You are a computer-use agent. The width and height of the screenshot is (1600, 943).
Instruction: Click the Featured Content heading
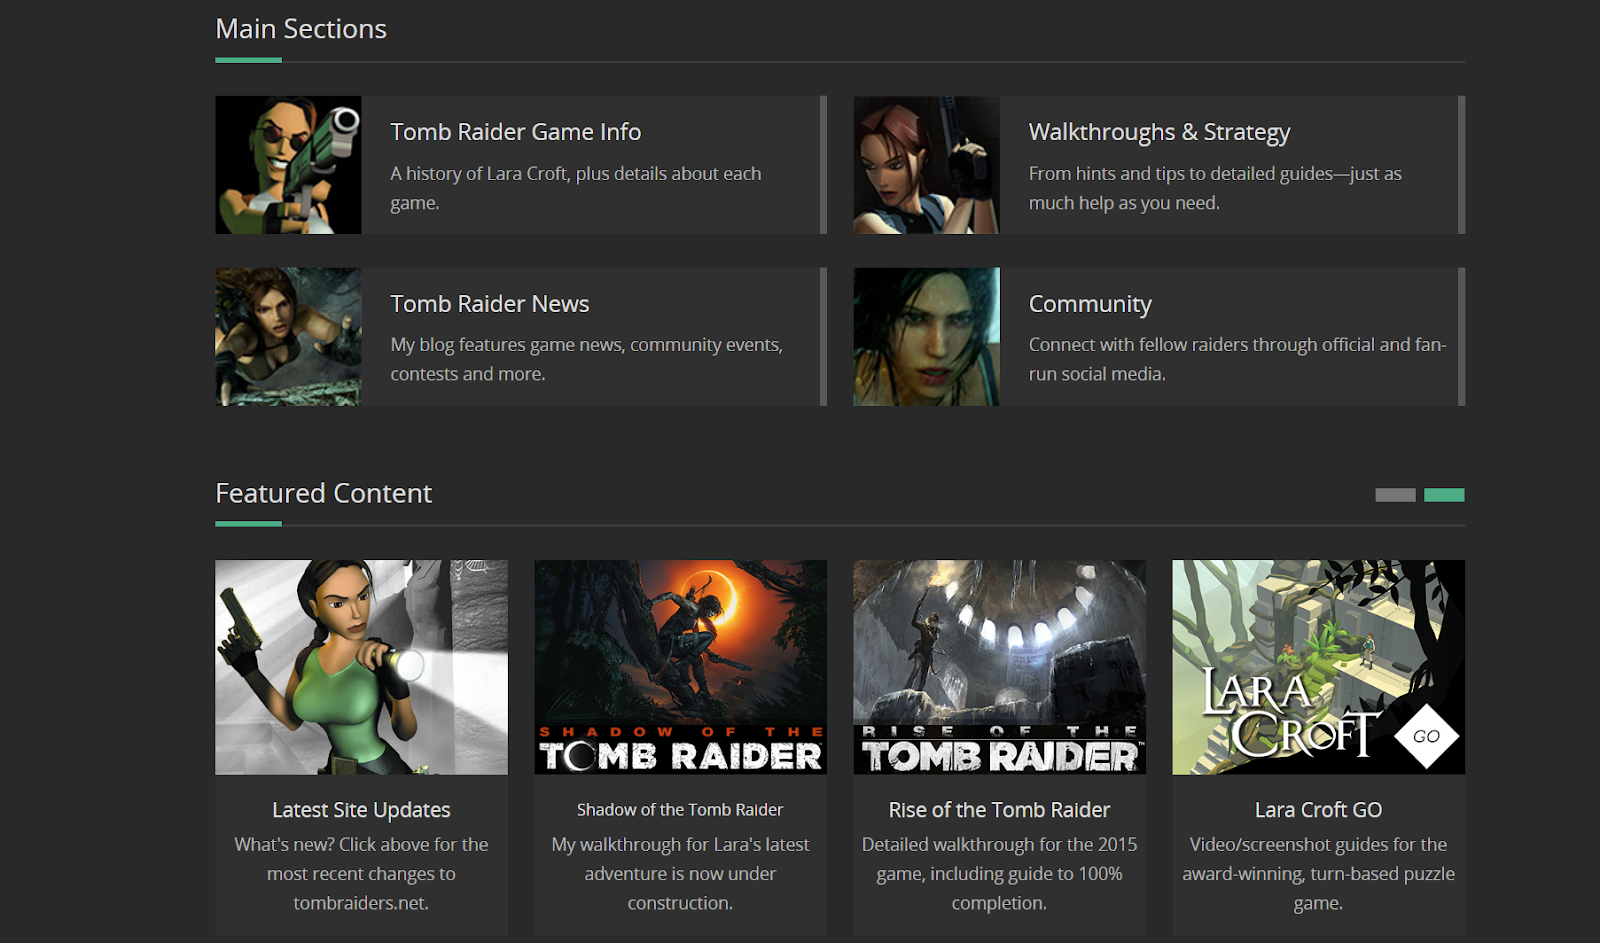[323, 492]
